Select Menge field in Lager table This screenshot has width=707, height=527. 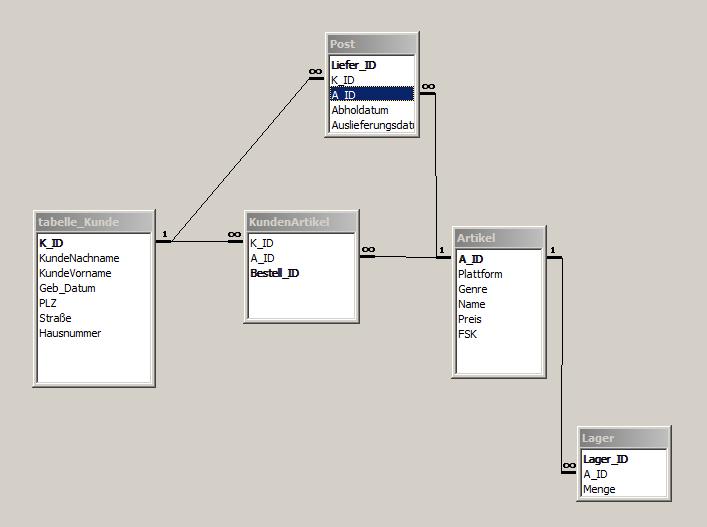(624, 489)
